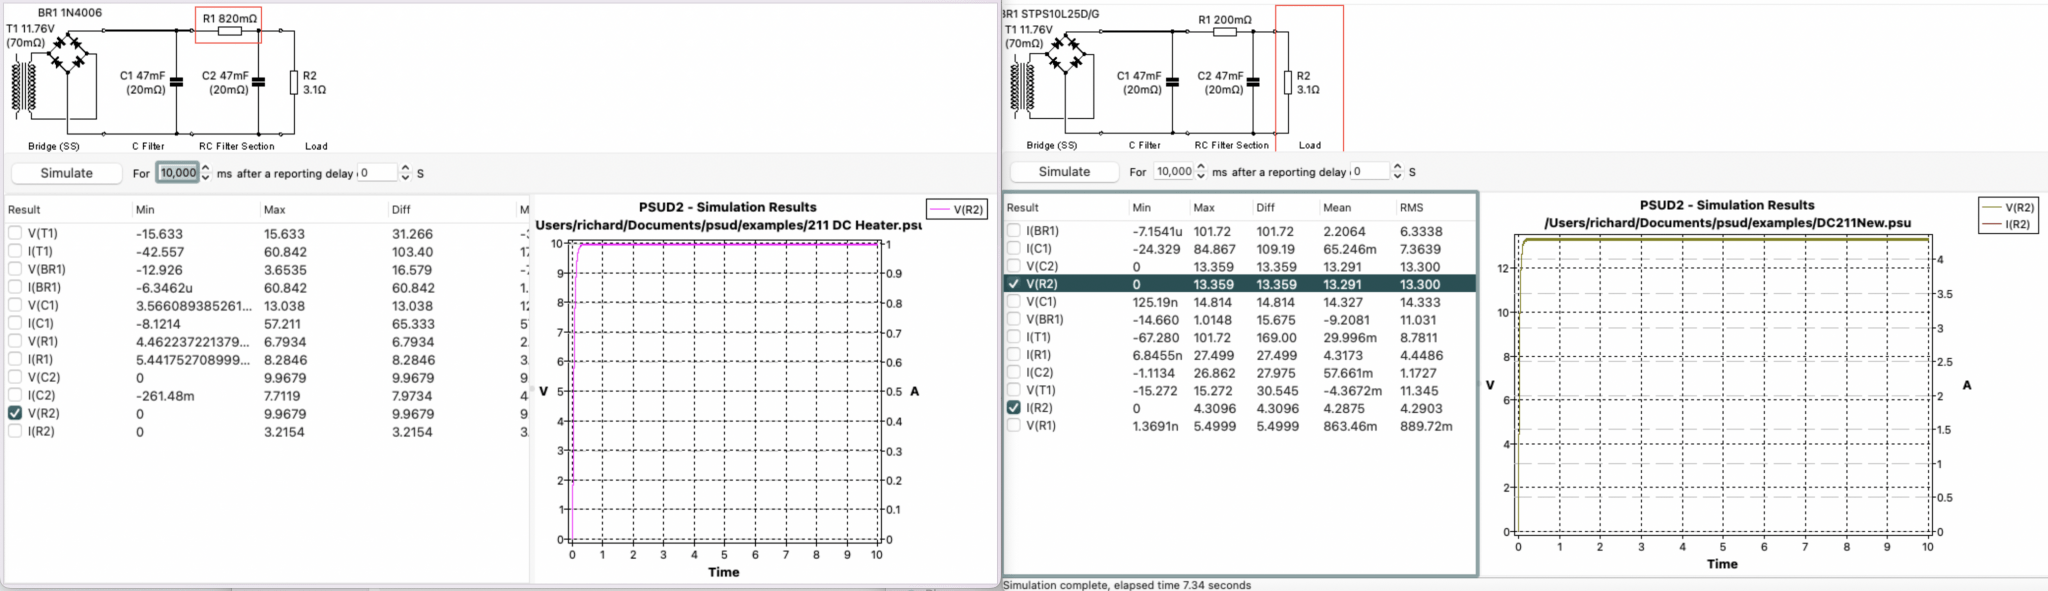Select the I(R1) row in DC211New results
The height and width of the screenshot is (591, 2048).
(x=1240, y=355)
